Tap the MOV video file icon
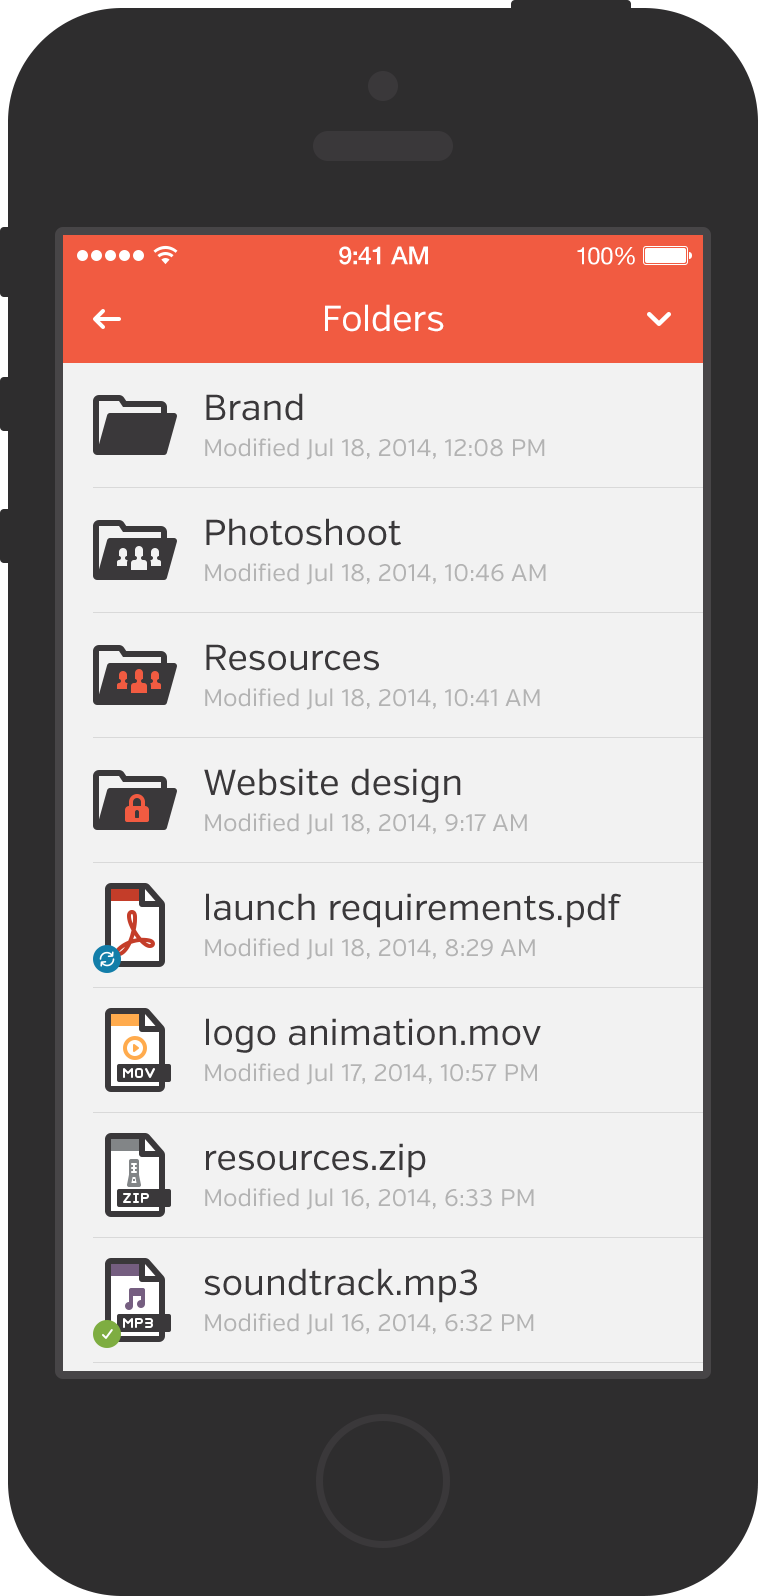 pyautogui.click(x=136, y=1049)
